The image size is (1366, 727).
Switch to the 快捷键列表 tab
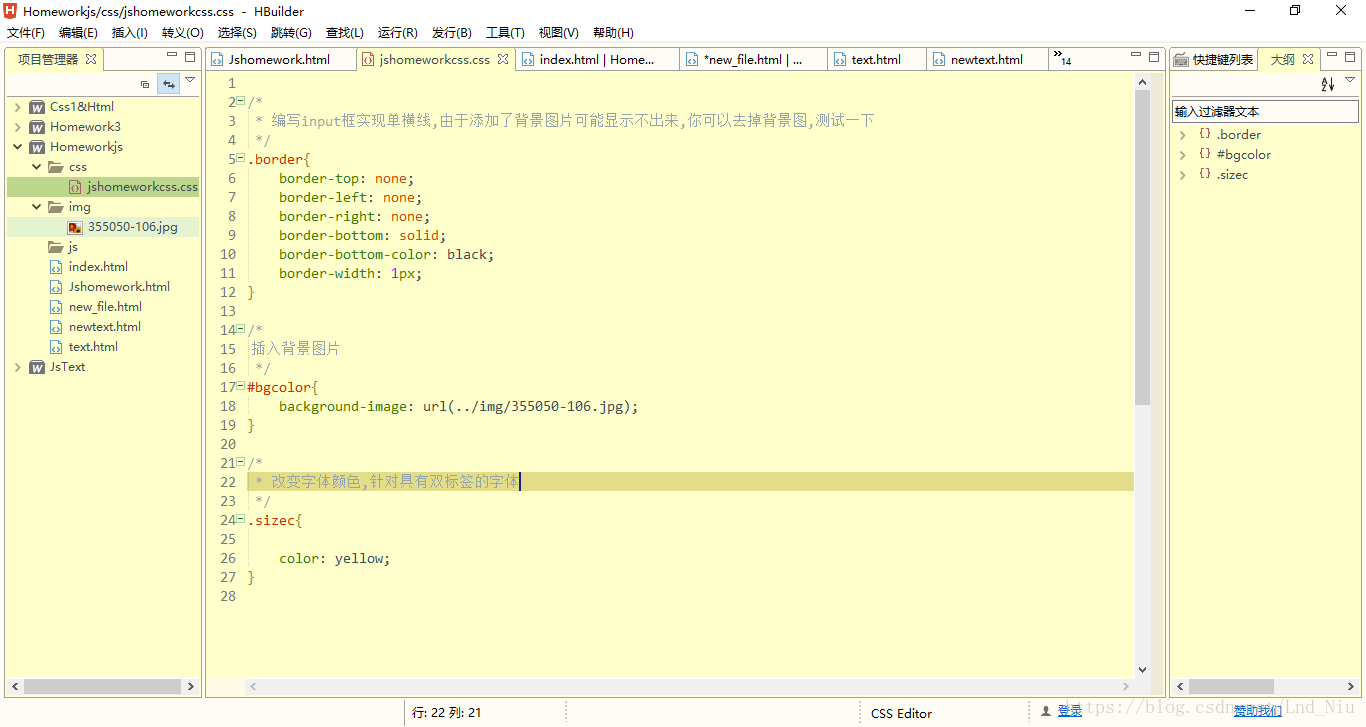1214,59
